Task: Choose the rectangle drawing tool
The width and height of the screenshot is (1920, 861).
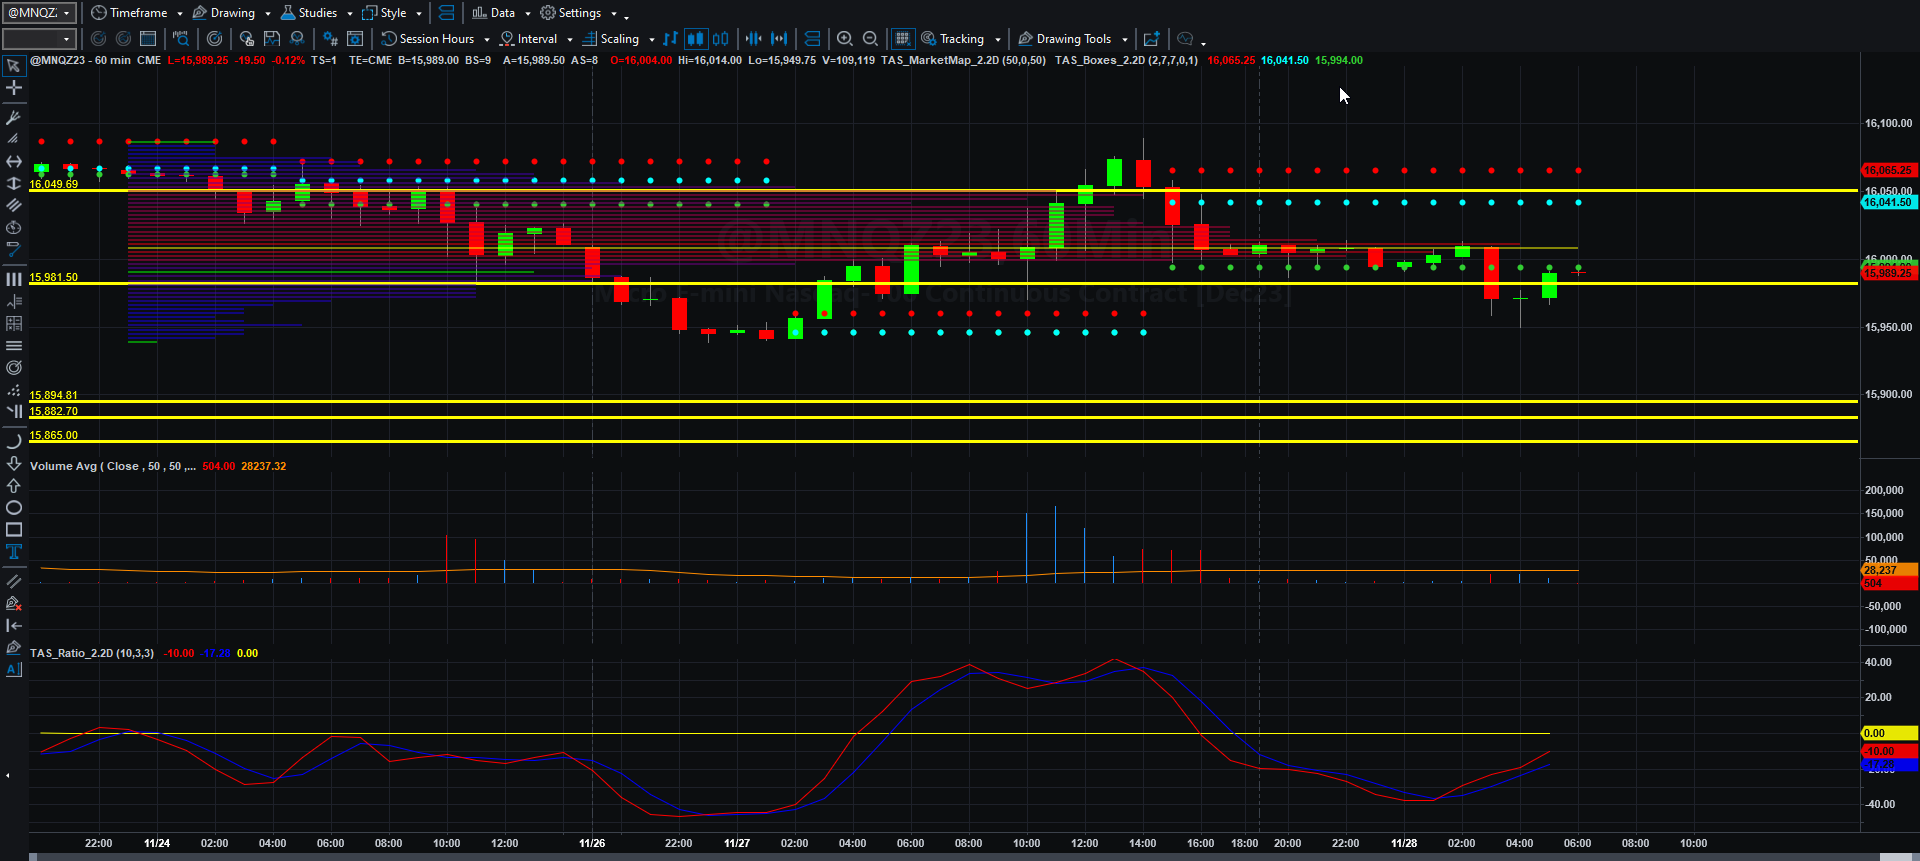Action: 14,530
